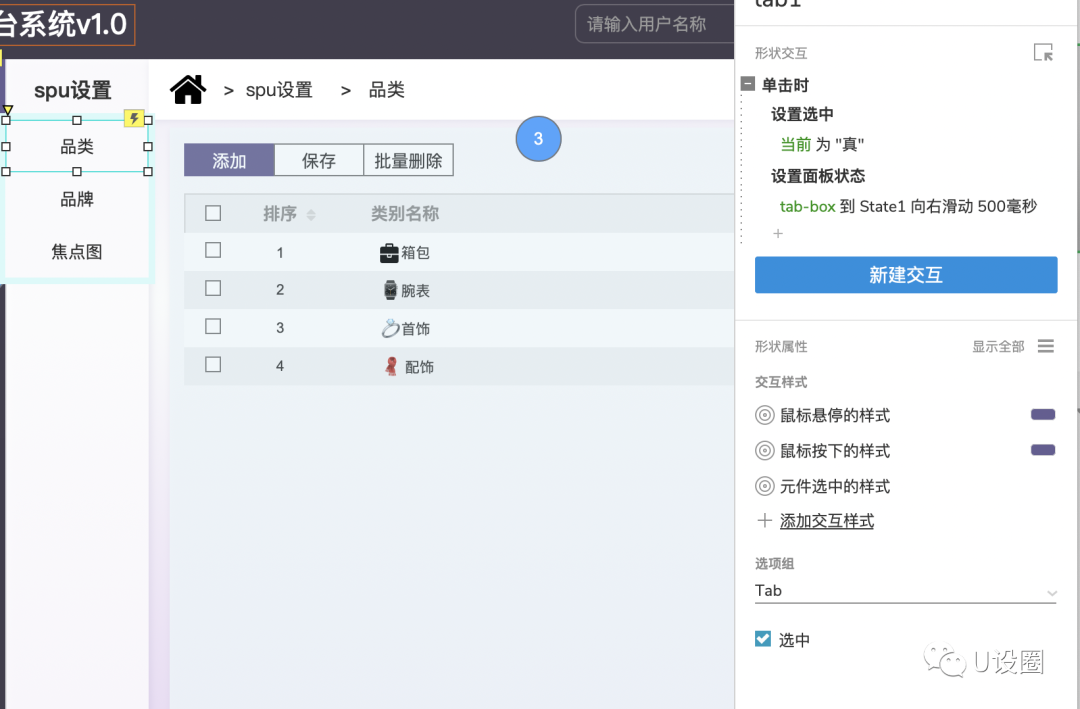Click the home icon in the breadcrumb
Viewport: 1080px width, 709px height.
tap(188, 89)
